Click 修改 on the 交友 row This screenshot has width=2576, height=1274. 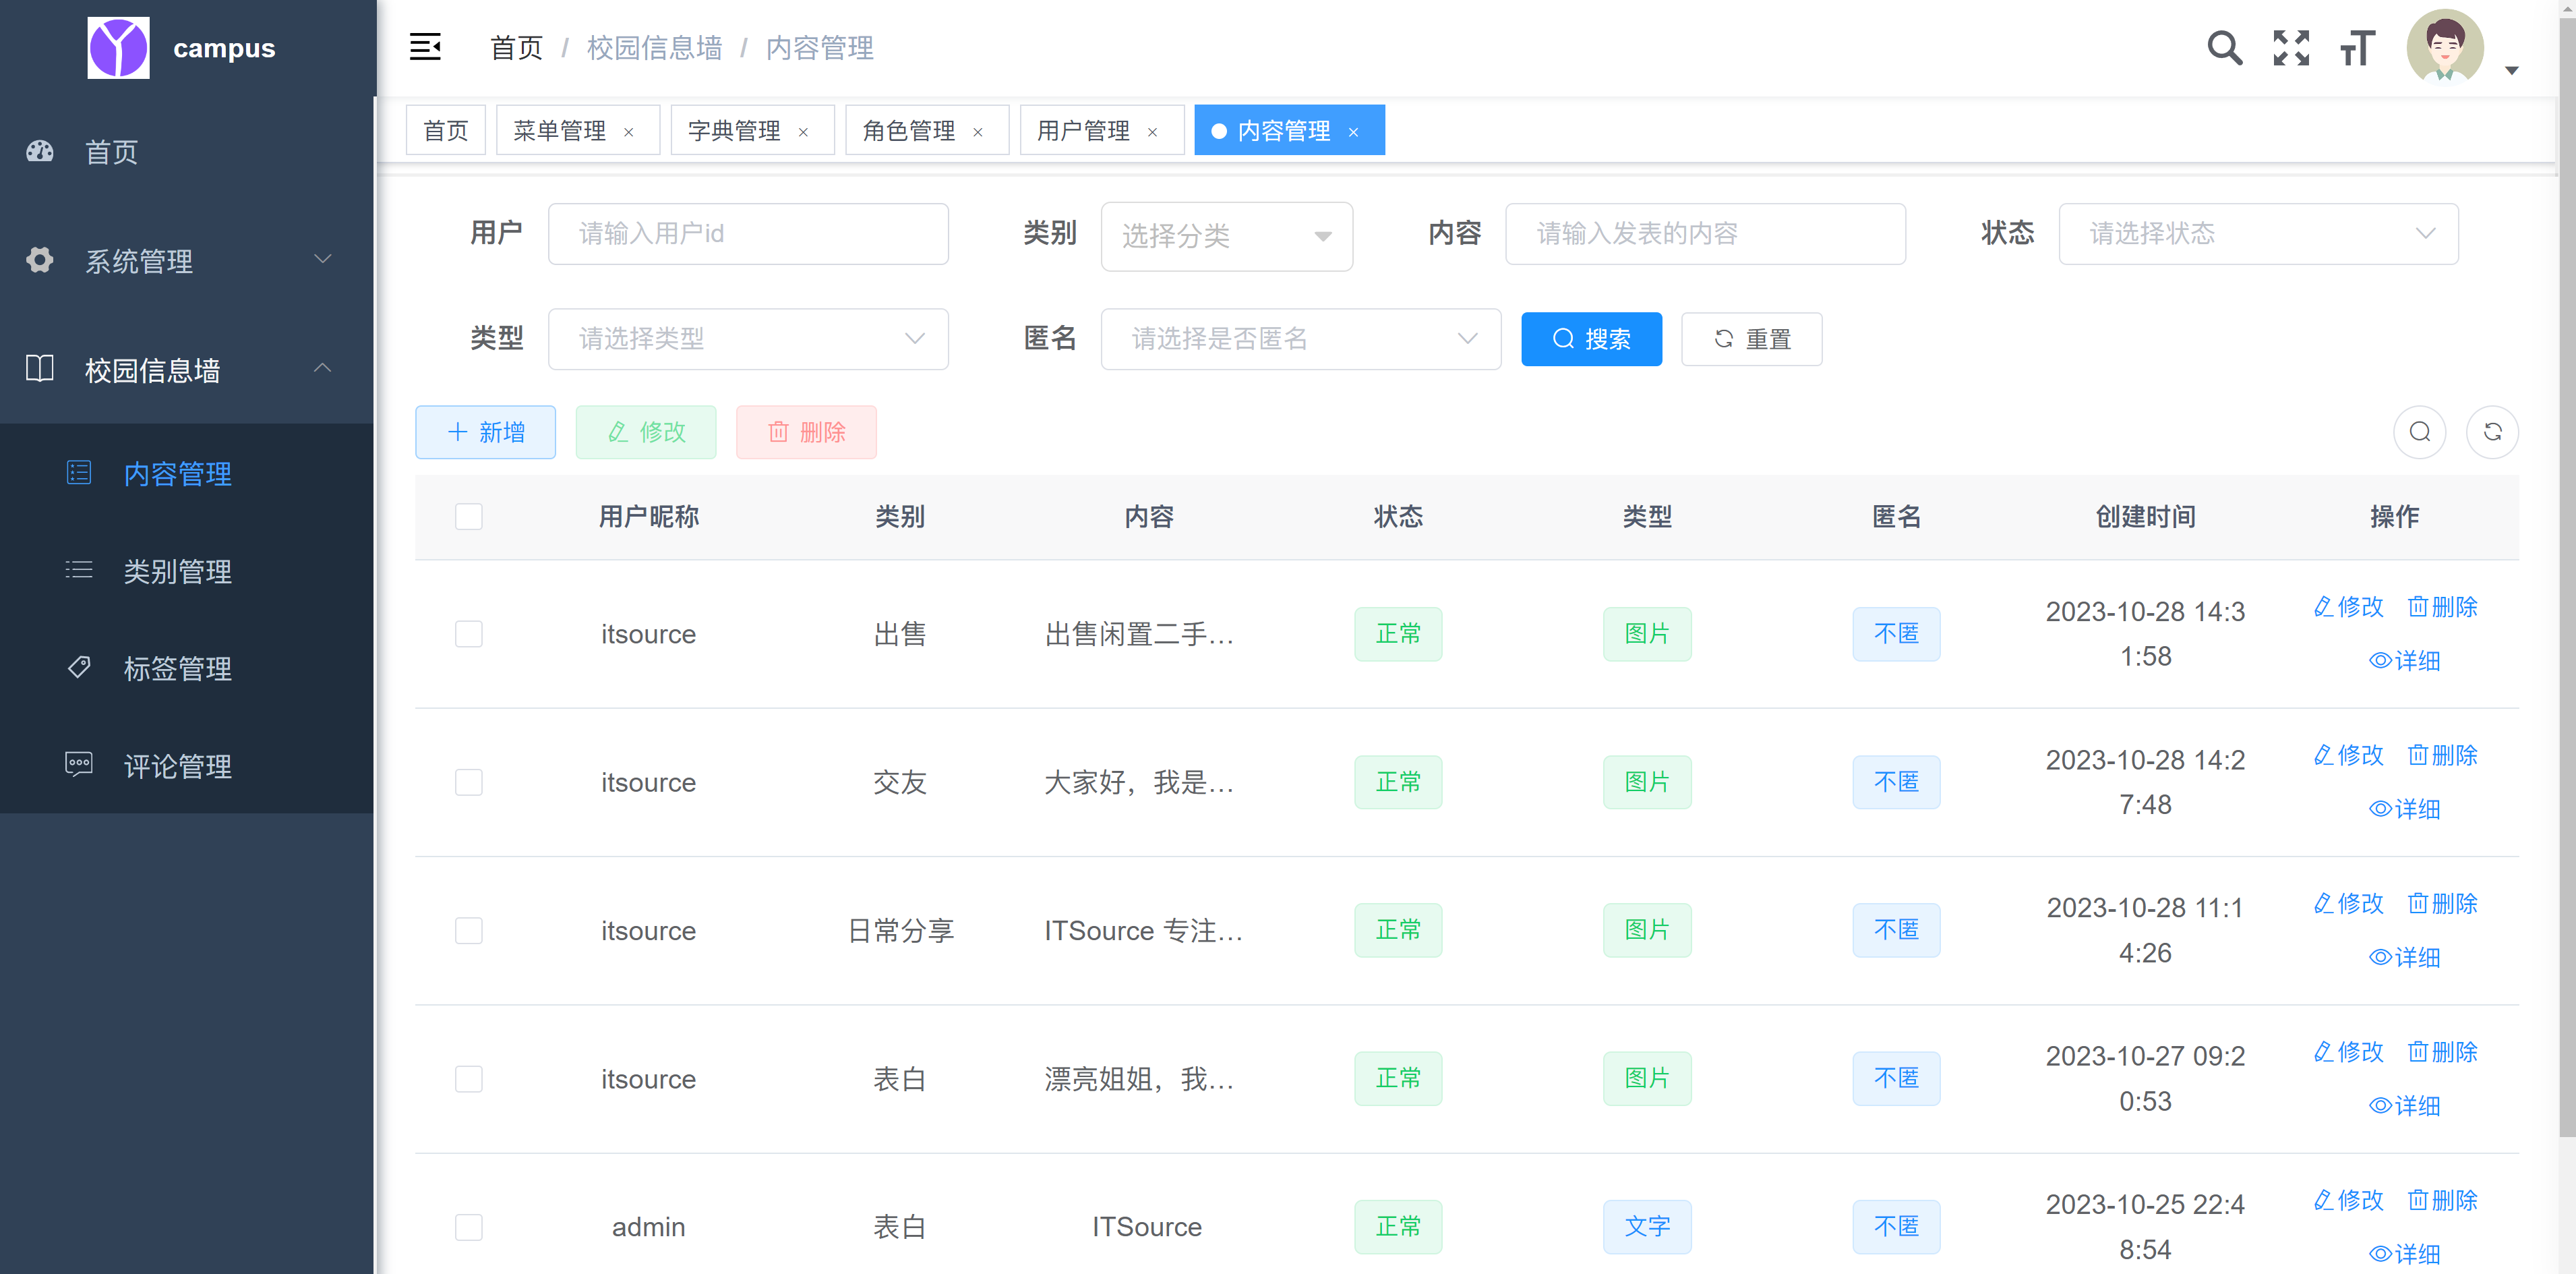2348,755
